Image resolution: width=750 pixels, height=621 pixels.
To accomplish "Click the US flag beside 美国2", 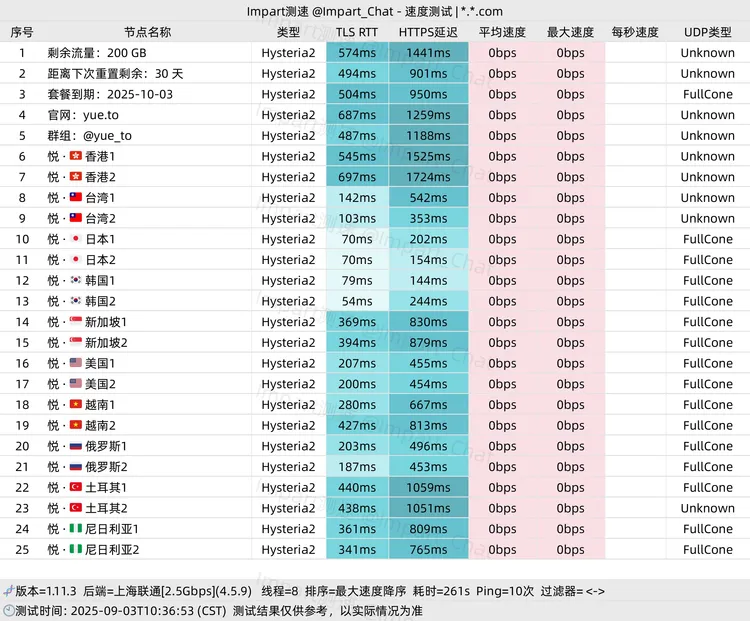I will click(x=76, y=384).
